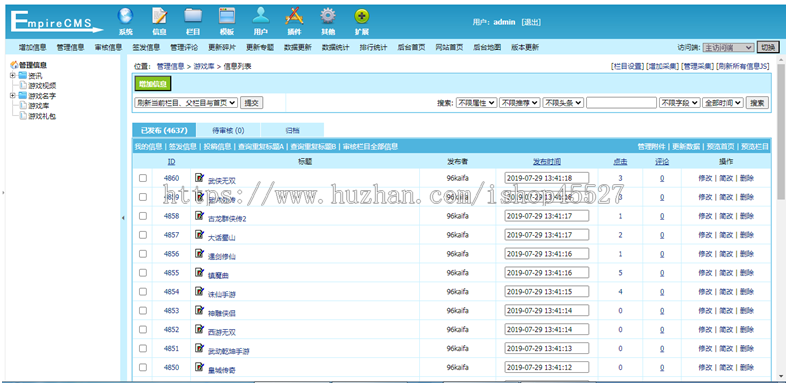Open the 管理信息 menu item
The height and width of the screenshot is (385, 788).
(70, 47)
